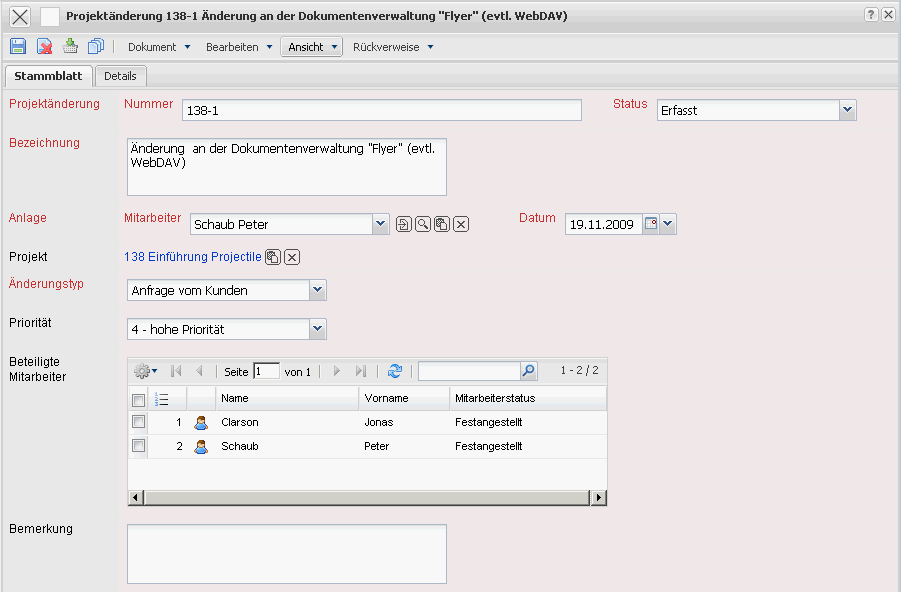This screenshot has height=592, width=901.
Task: Remove the Projekt link with X icon
Action: coord(292,258)
